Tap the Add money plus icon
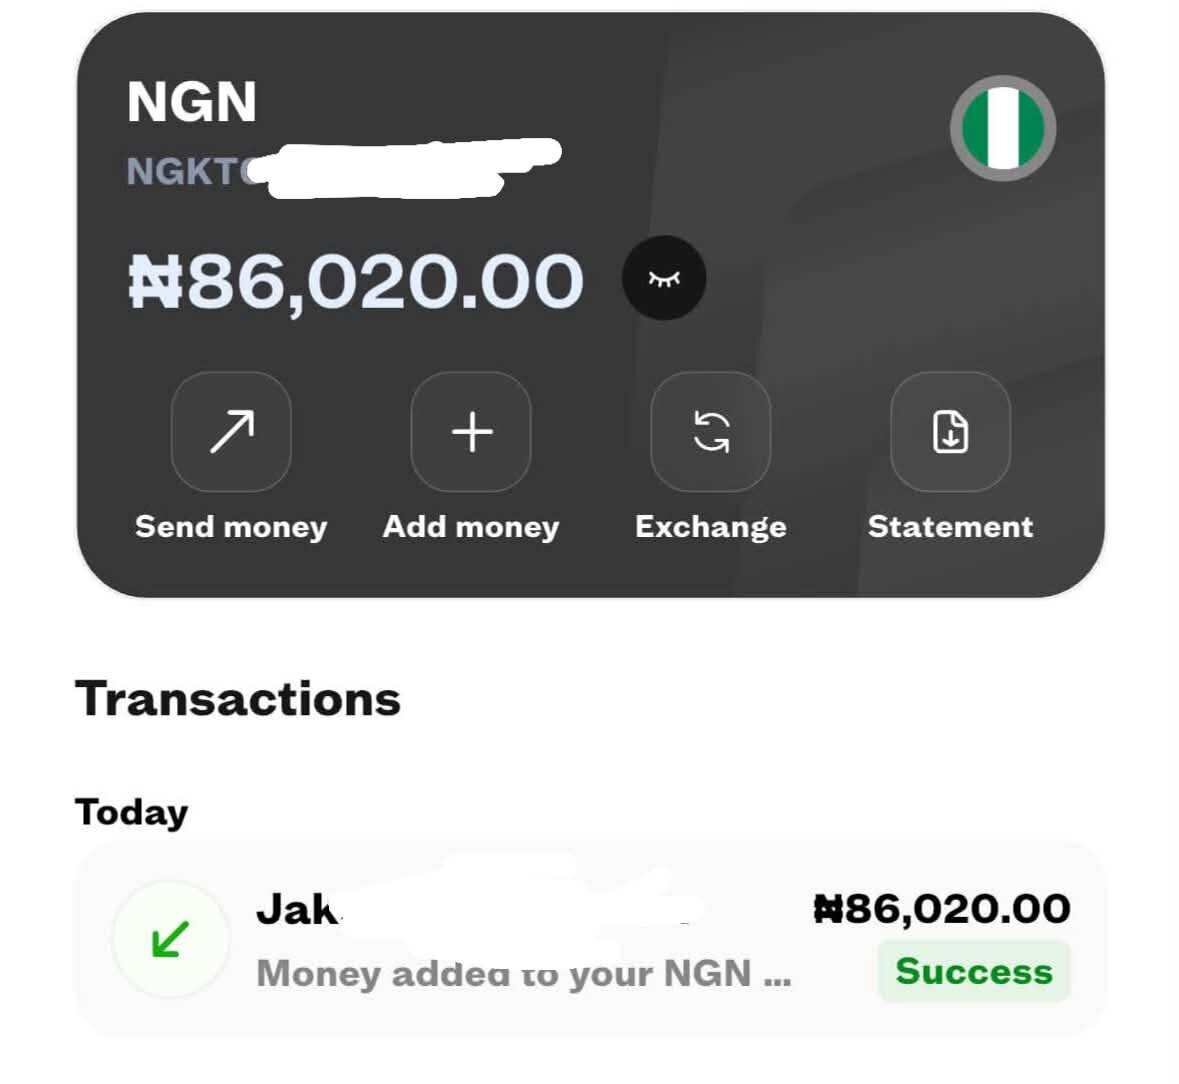 [x=471, y=431]
